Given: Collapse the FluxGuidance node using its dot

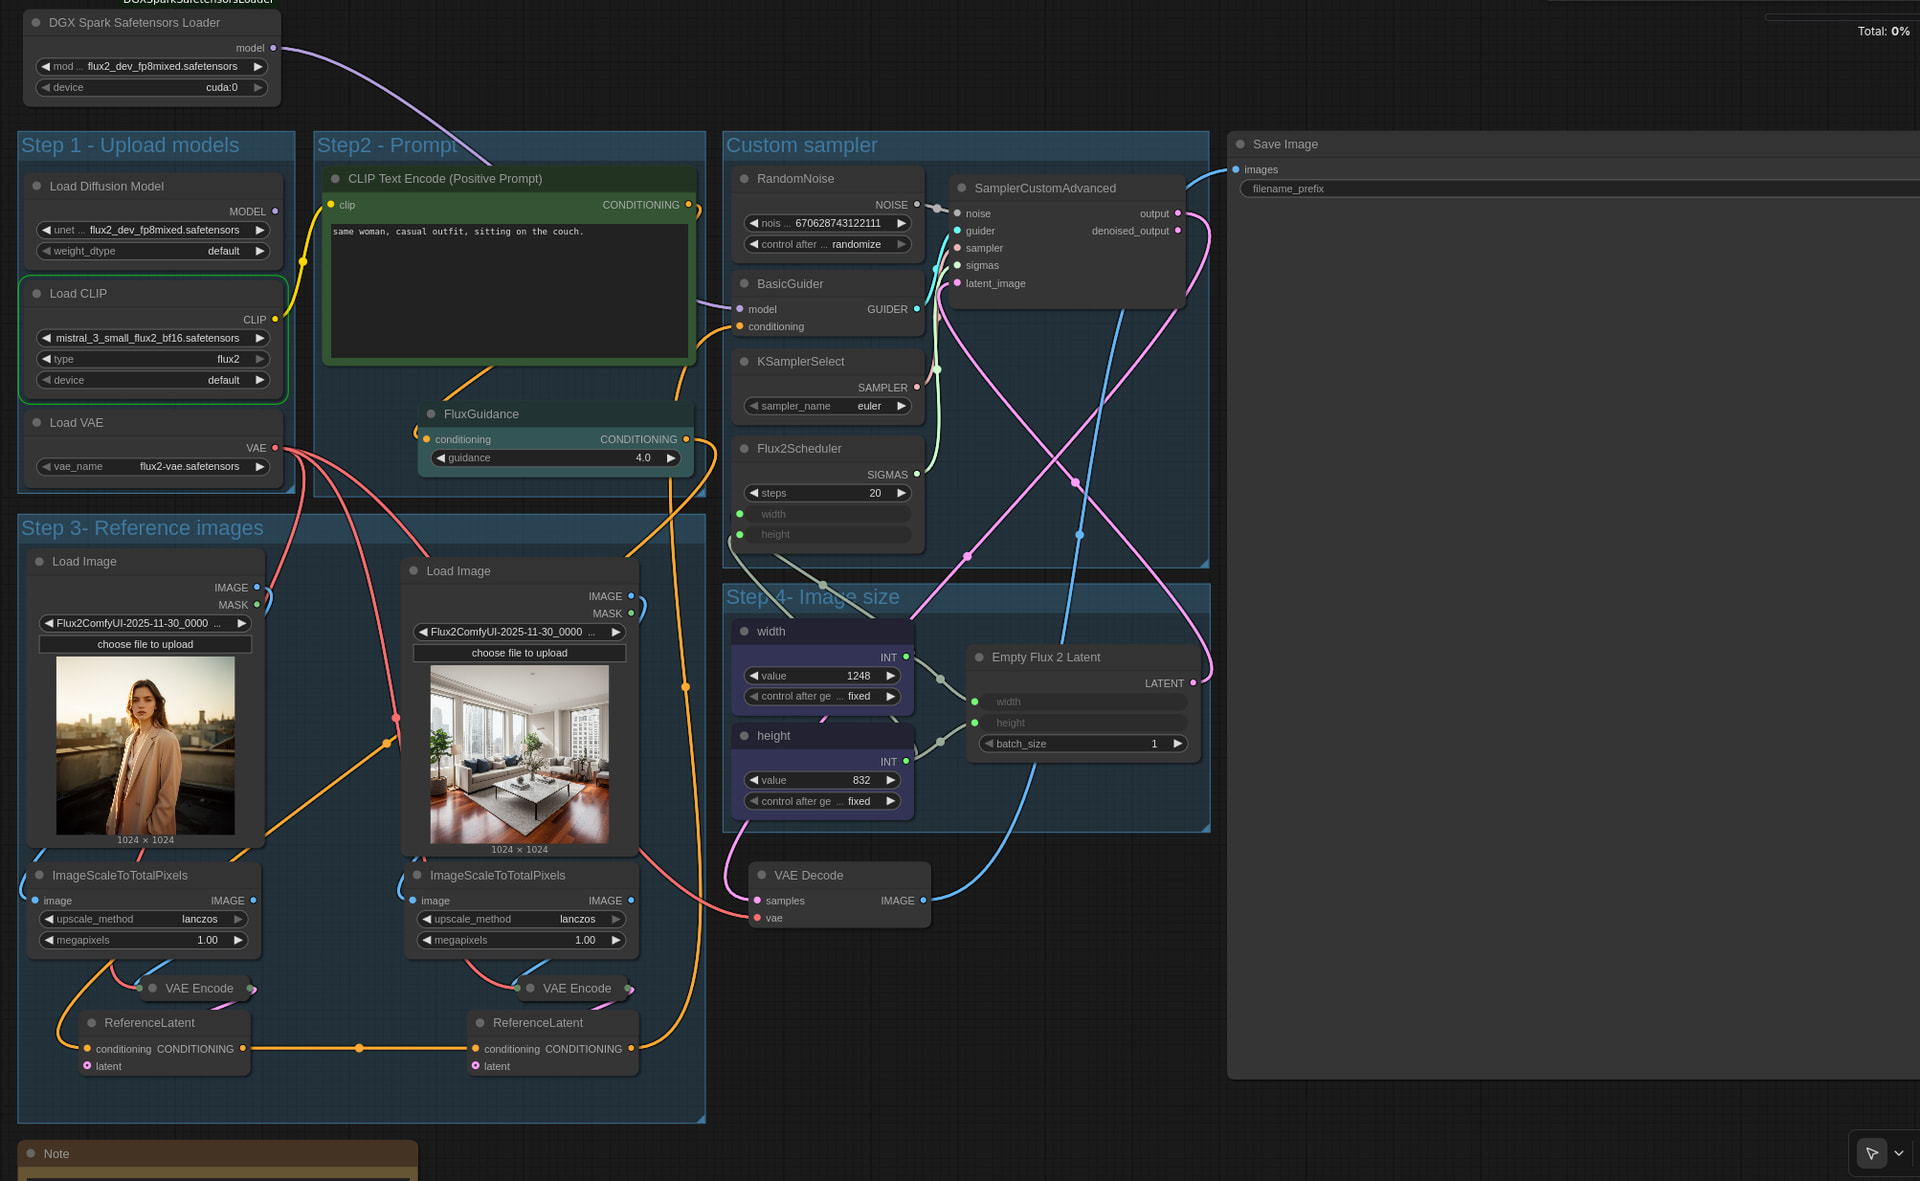Looking at the screenshot, I should click(x=431, y=414).
